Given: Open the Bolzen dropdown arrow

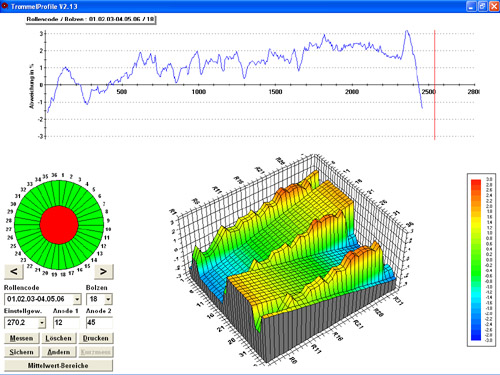Looking at the screenshot, I should pyautogui.click(x=108, y=299).
